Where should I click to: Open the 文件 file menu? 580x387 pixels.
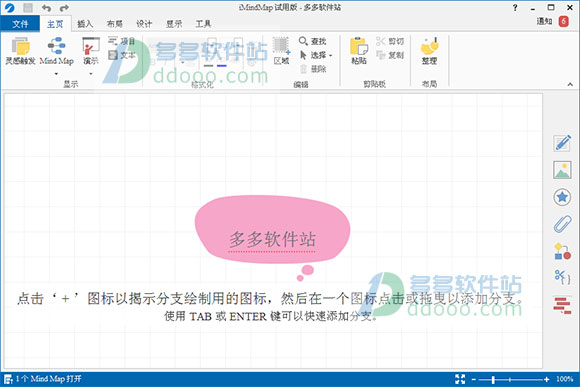[x=20, y=24]
